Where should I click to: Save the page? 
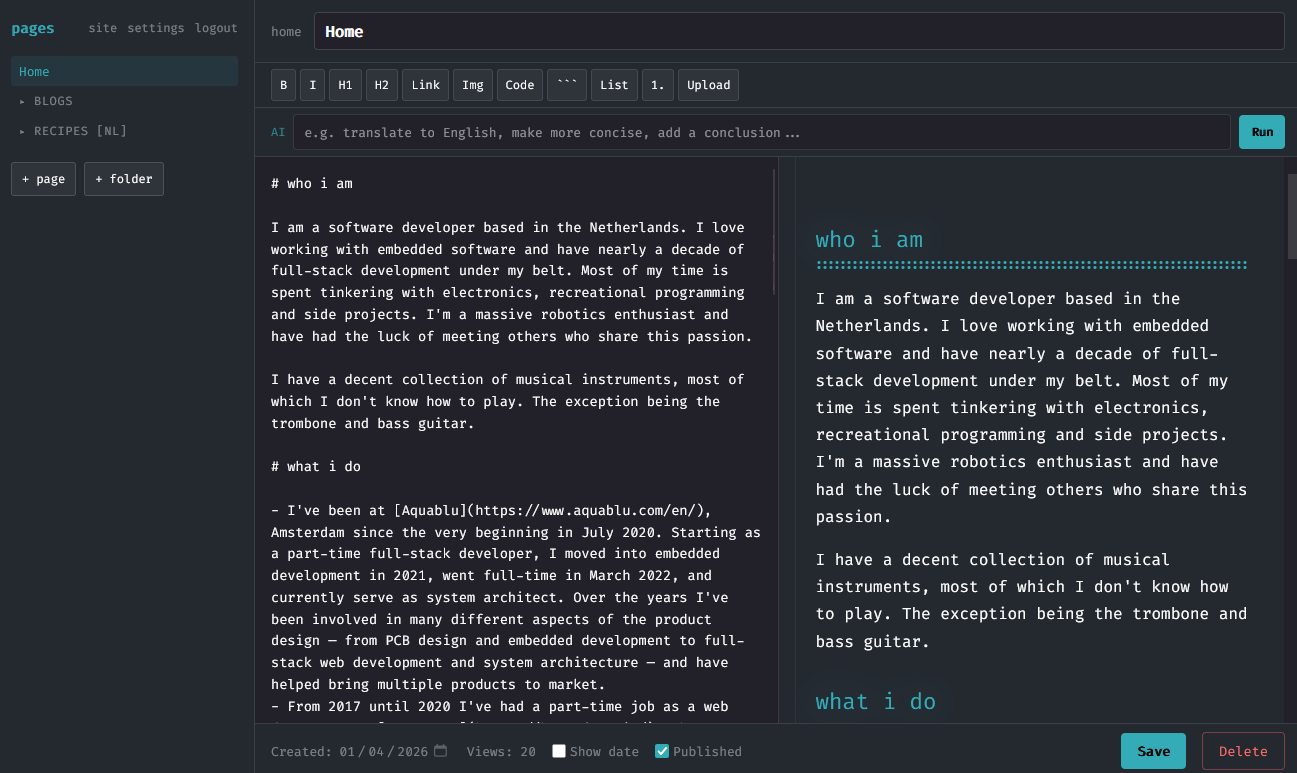click(1153, 751)
